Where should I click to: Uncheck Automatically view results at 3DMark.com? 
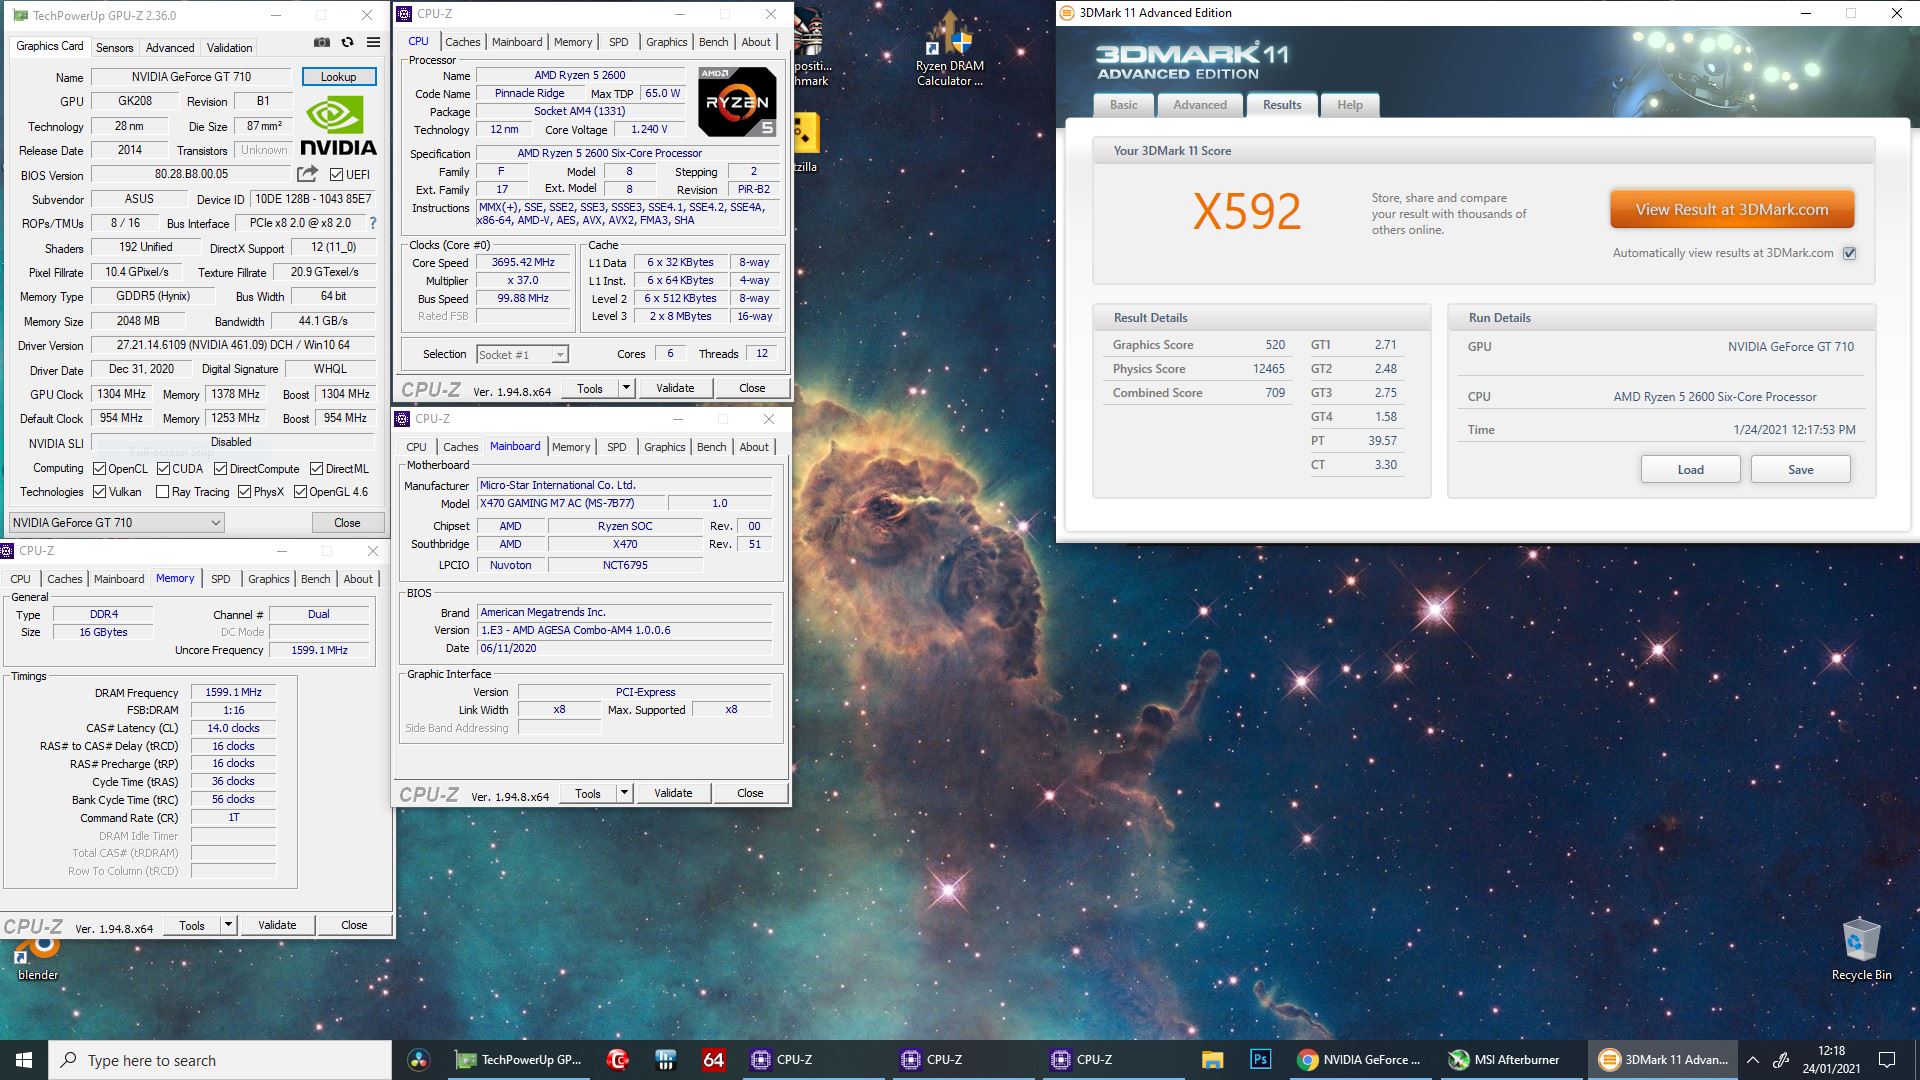click(1849, 253)
